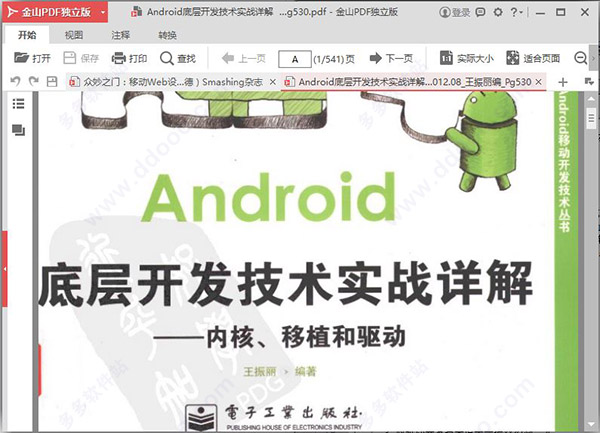Switch to the 开始 tab
600x433 pixels.
tap(27, 35)
